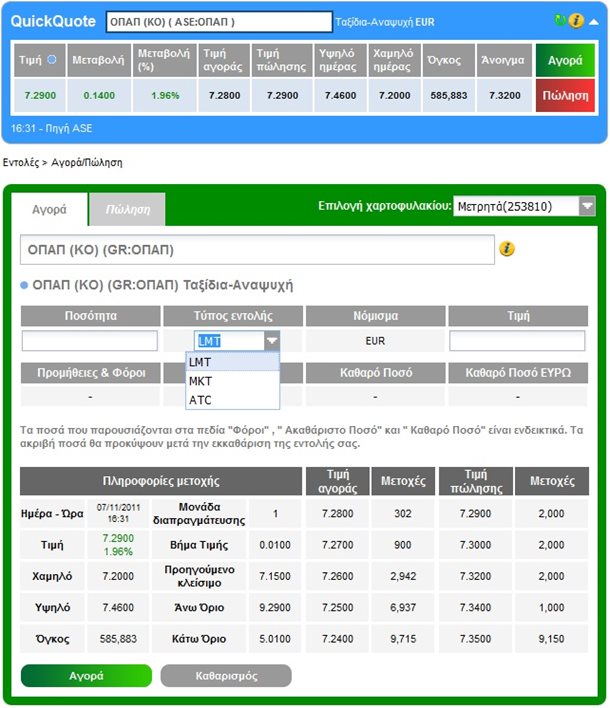
Task: Choose LMT from the order type list
Action: tap(233, 362)
